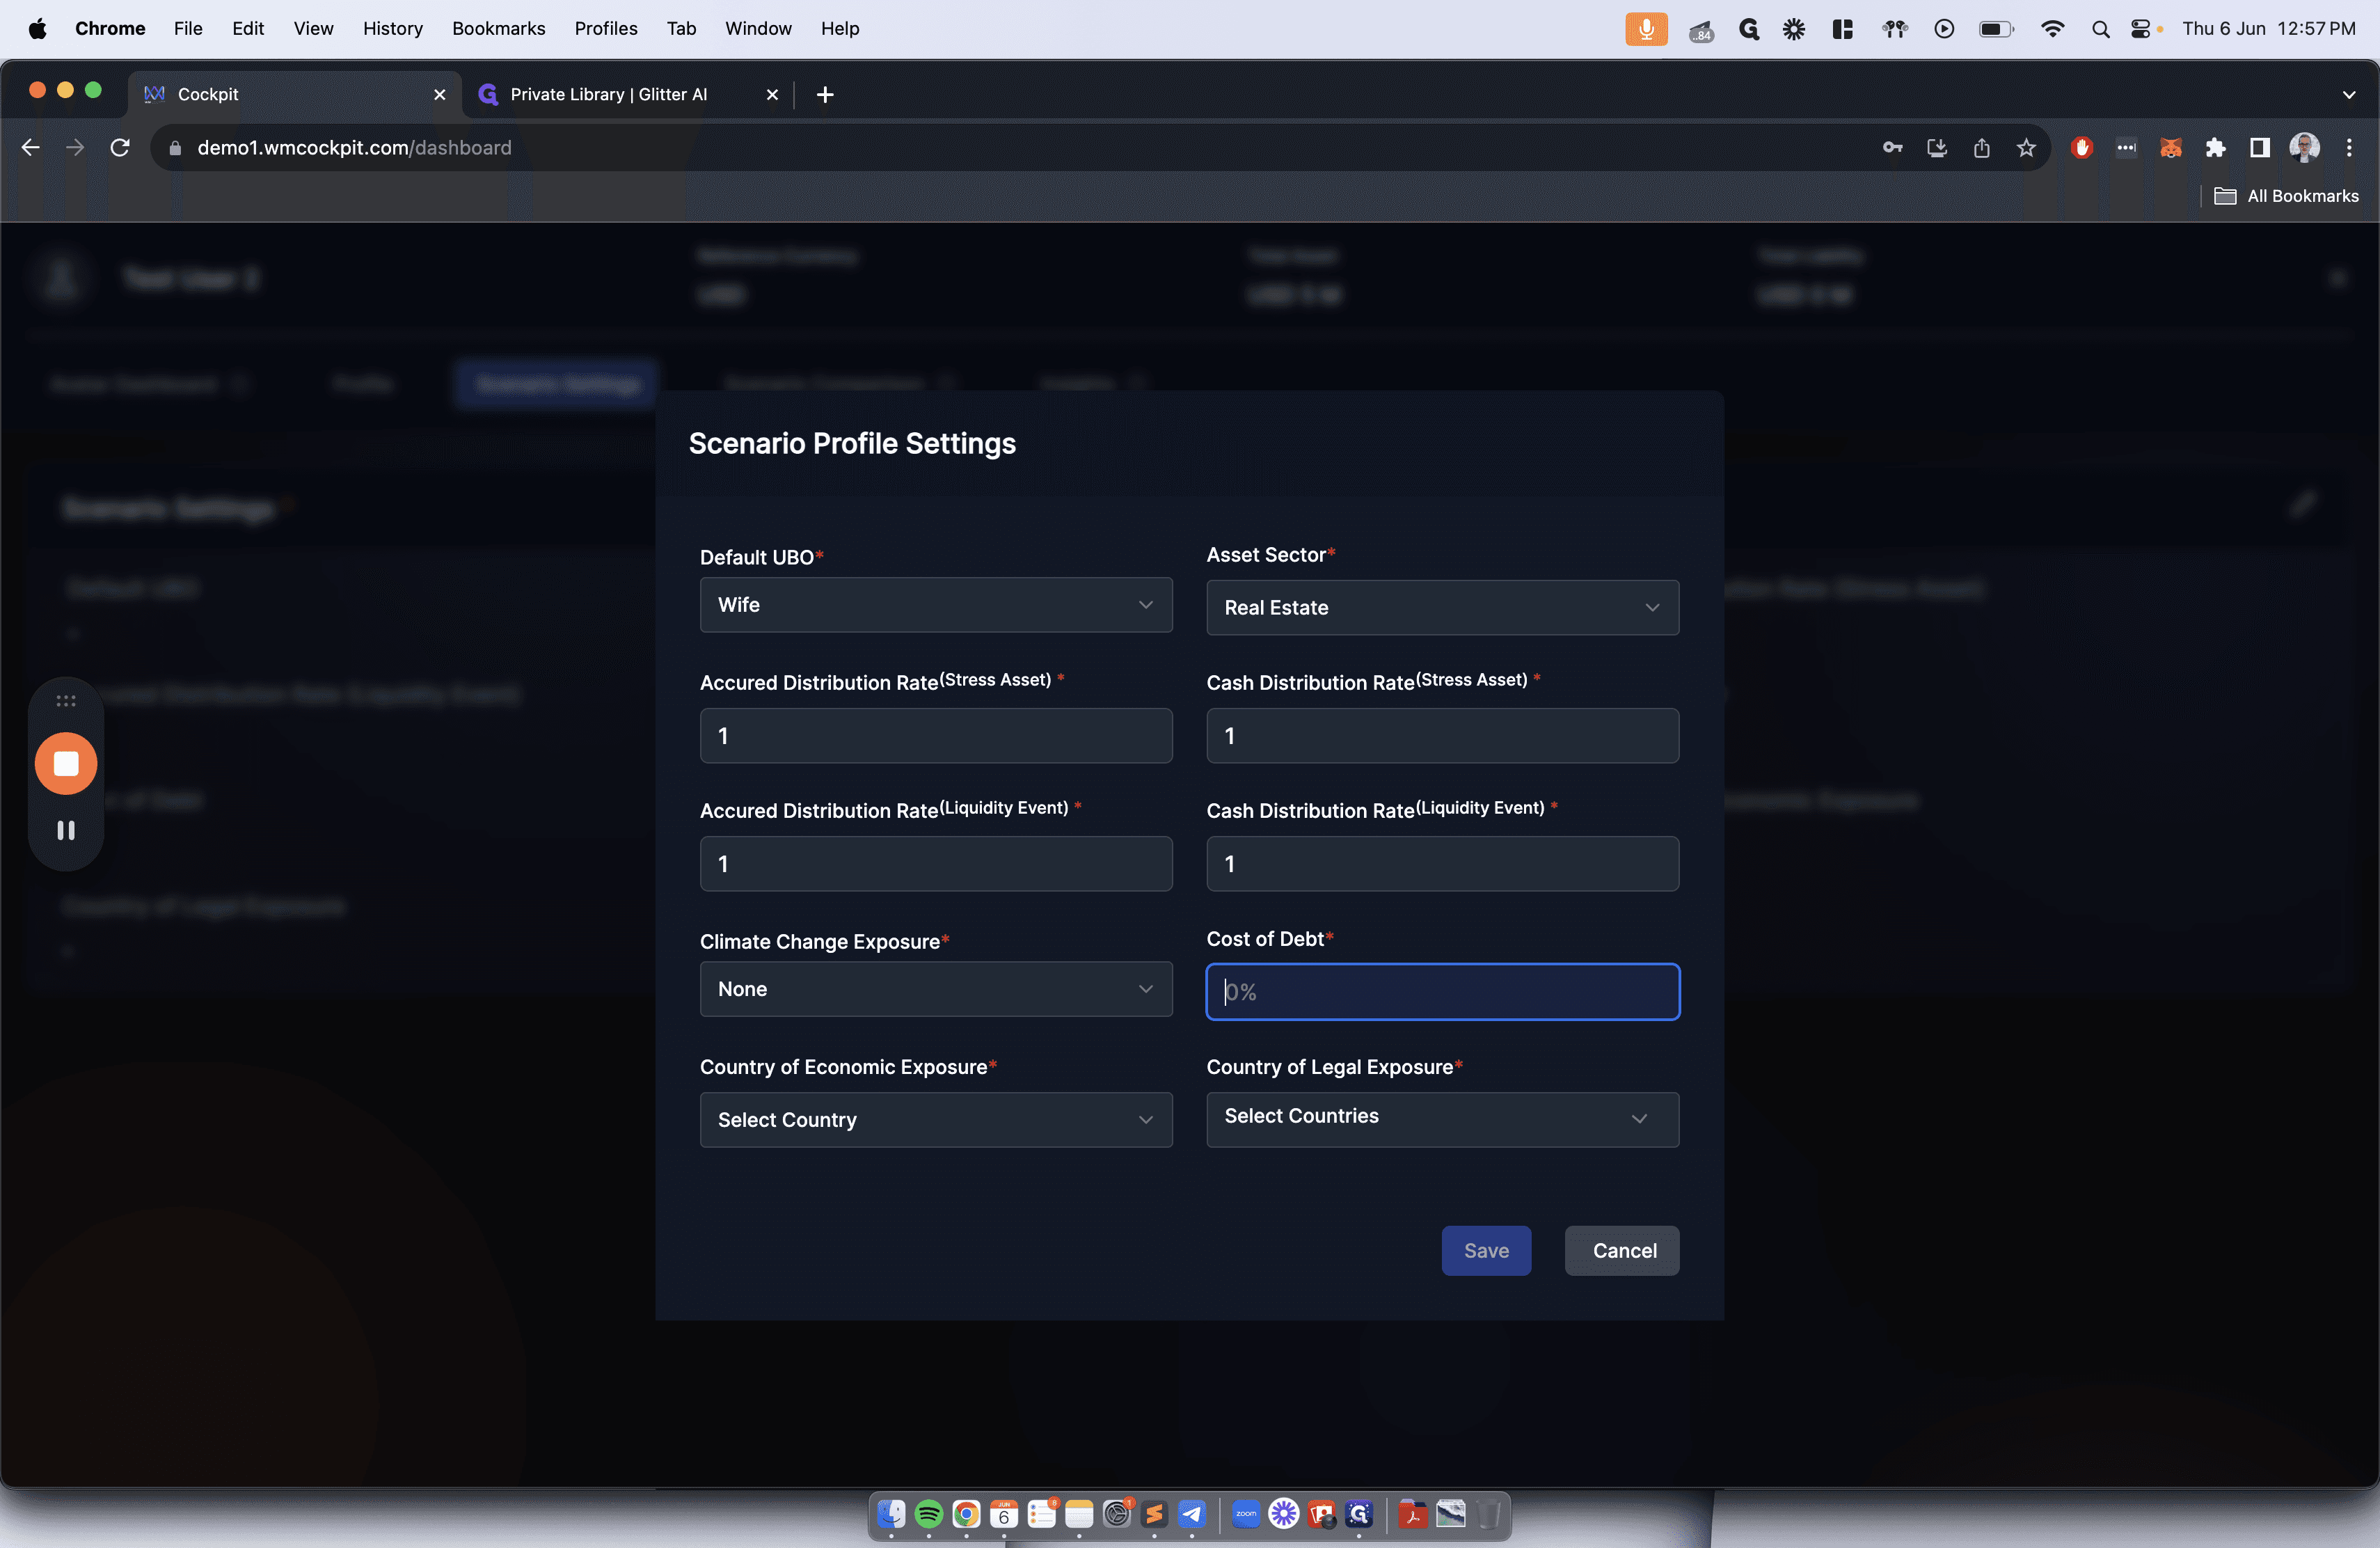
Task: Open Telegram from the Dock
Action: pos(1192,1514)
